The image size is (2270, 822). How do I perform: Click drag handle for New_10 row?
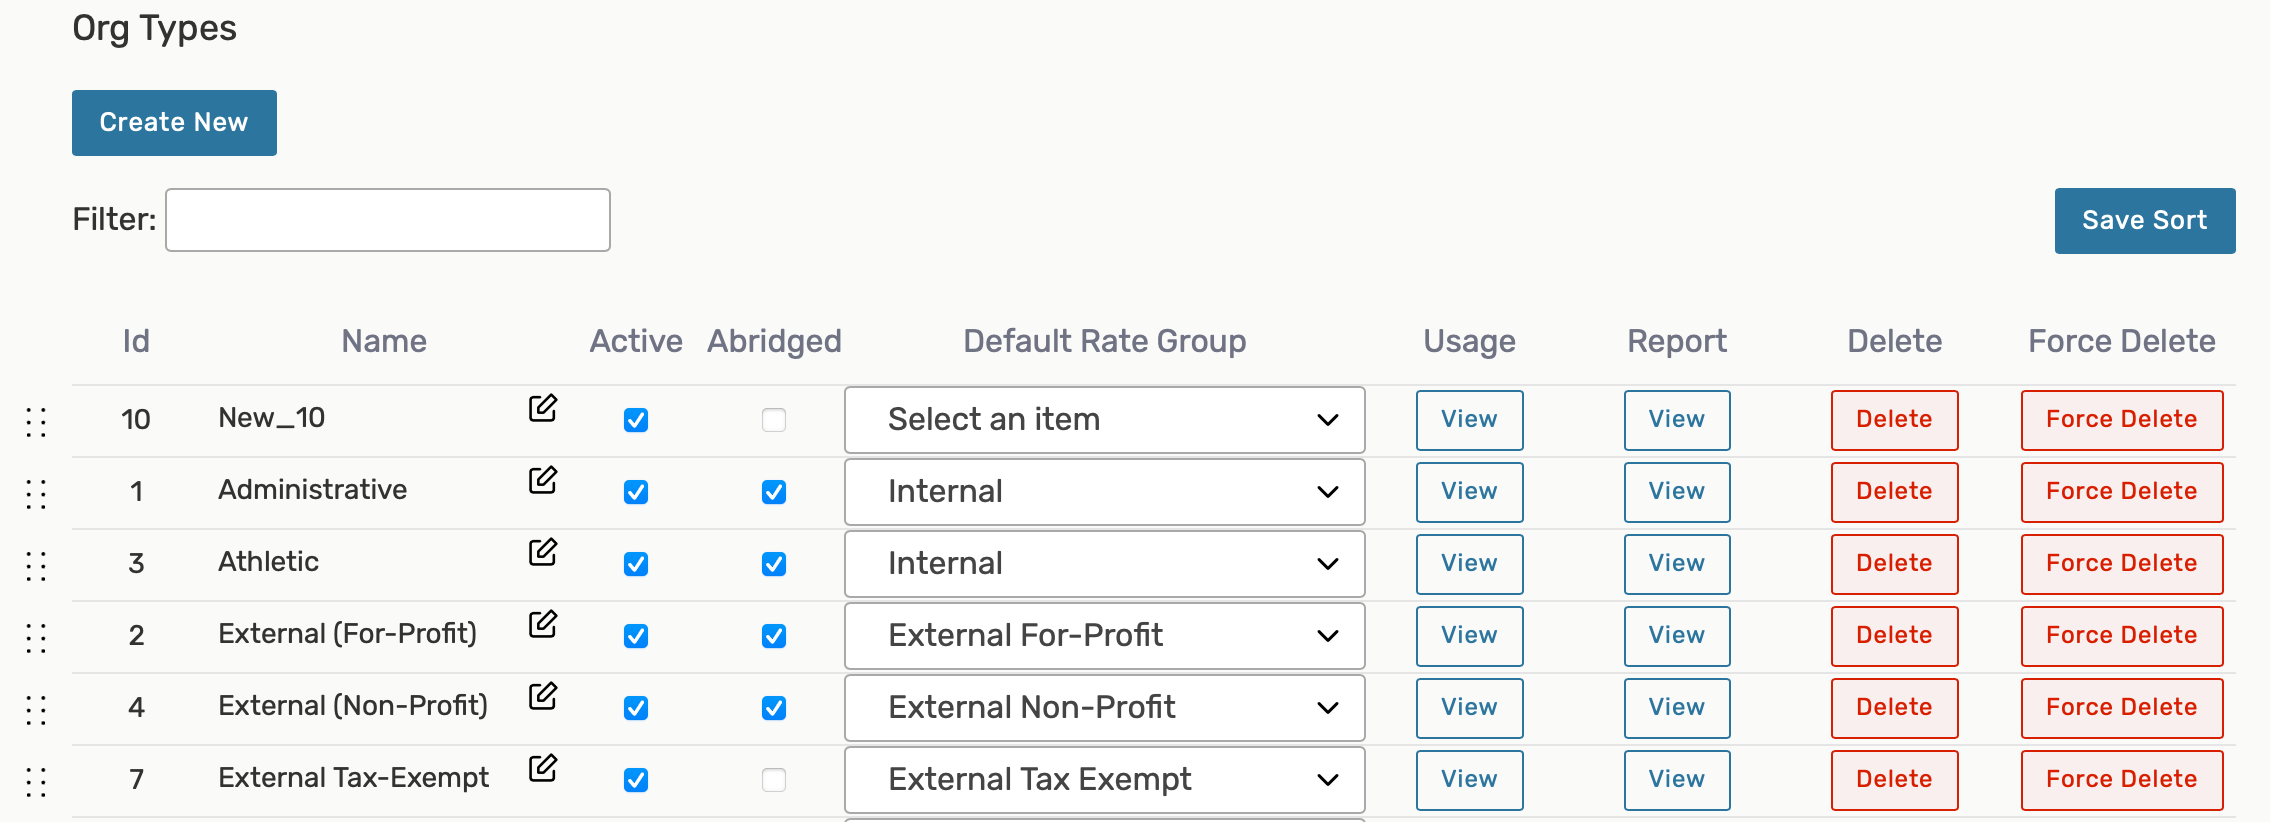36,422
